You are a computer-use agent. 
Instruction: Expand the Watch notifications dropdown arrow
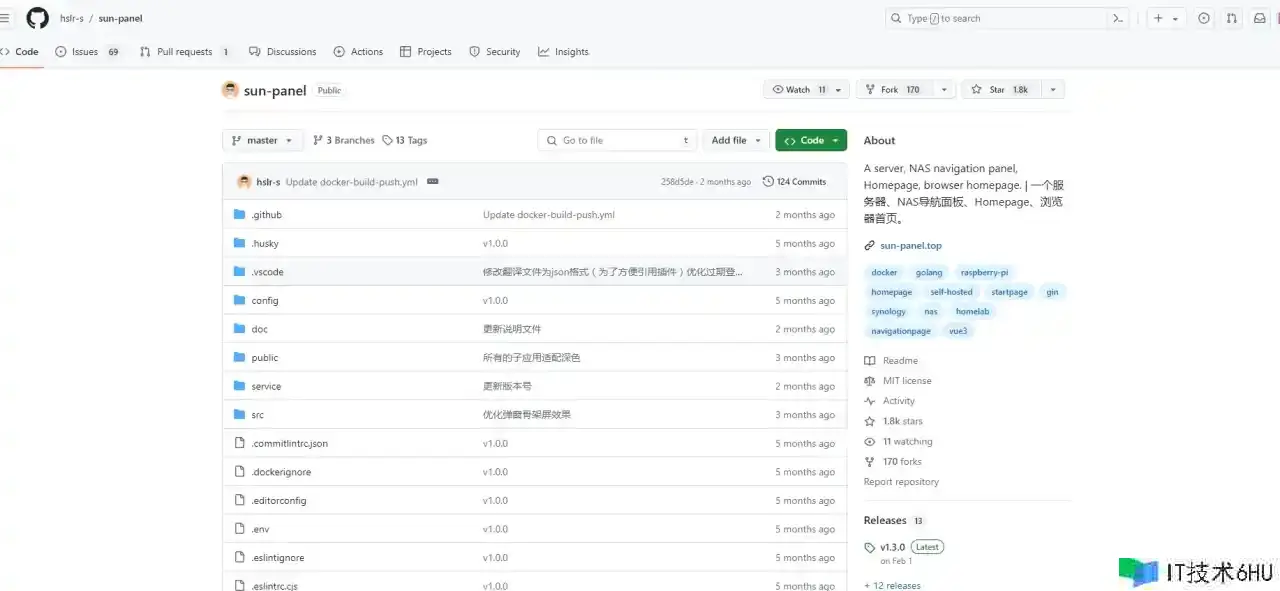(x=840, y=90)
